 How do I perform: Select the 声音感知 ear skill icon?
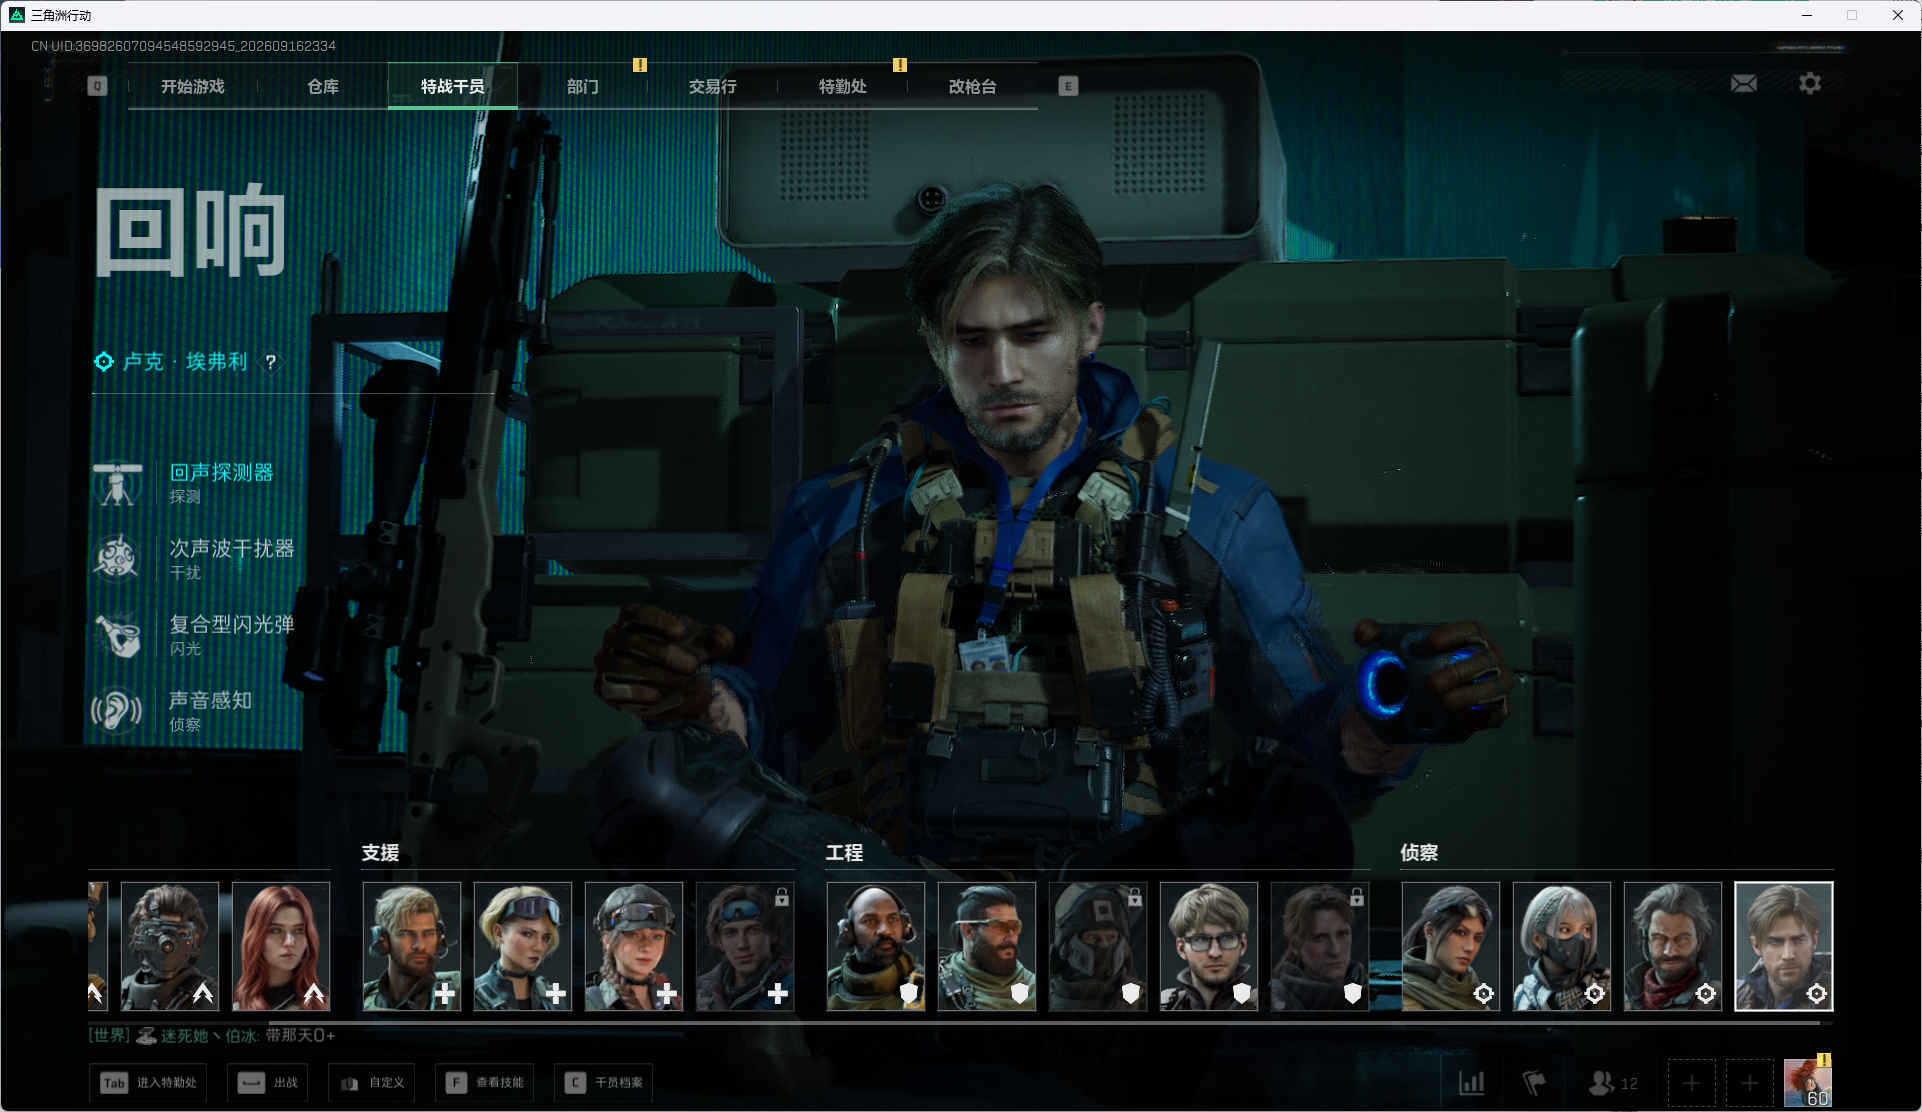point(118,712)
